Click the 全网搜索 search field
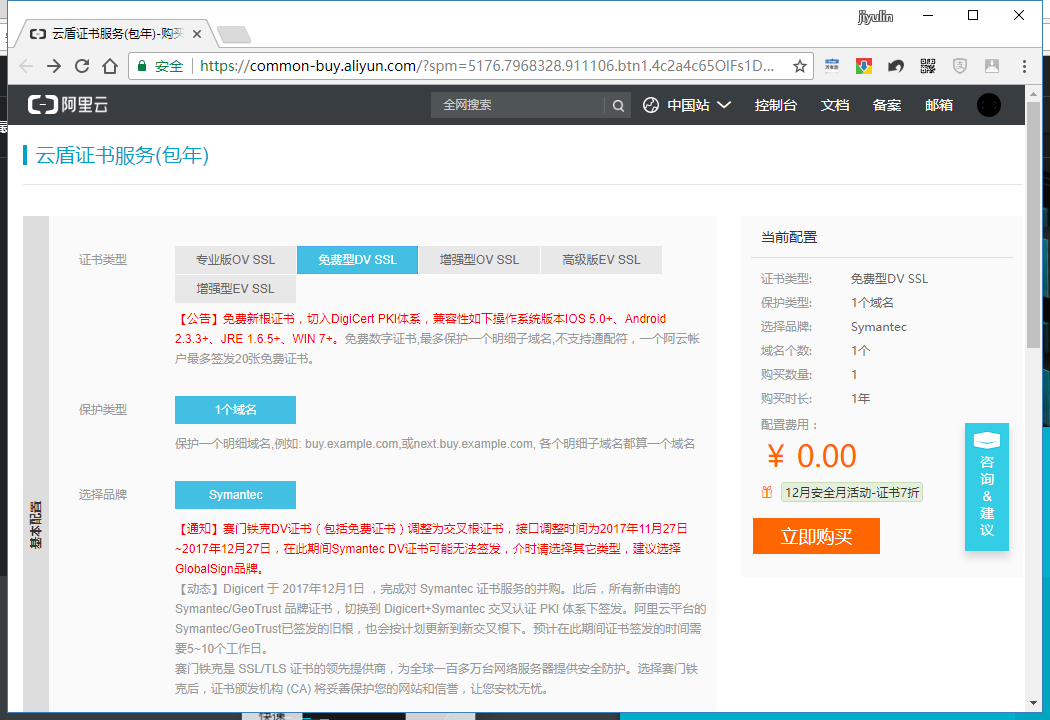 [517, 105]
